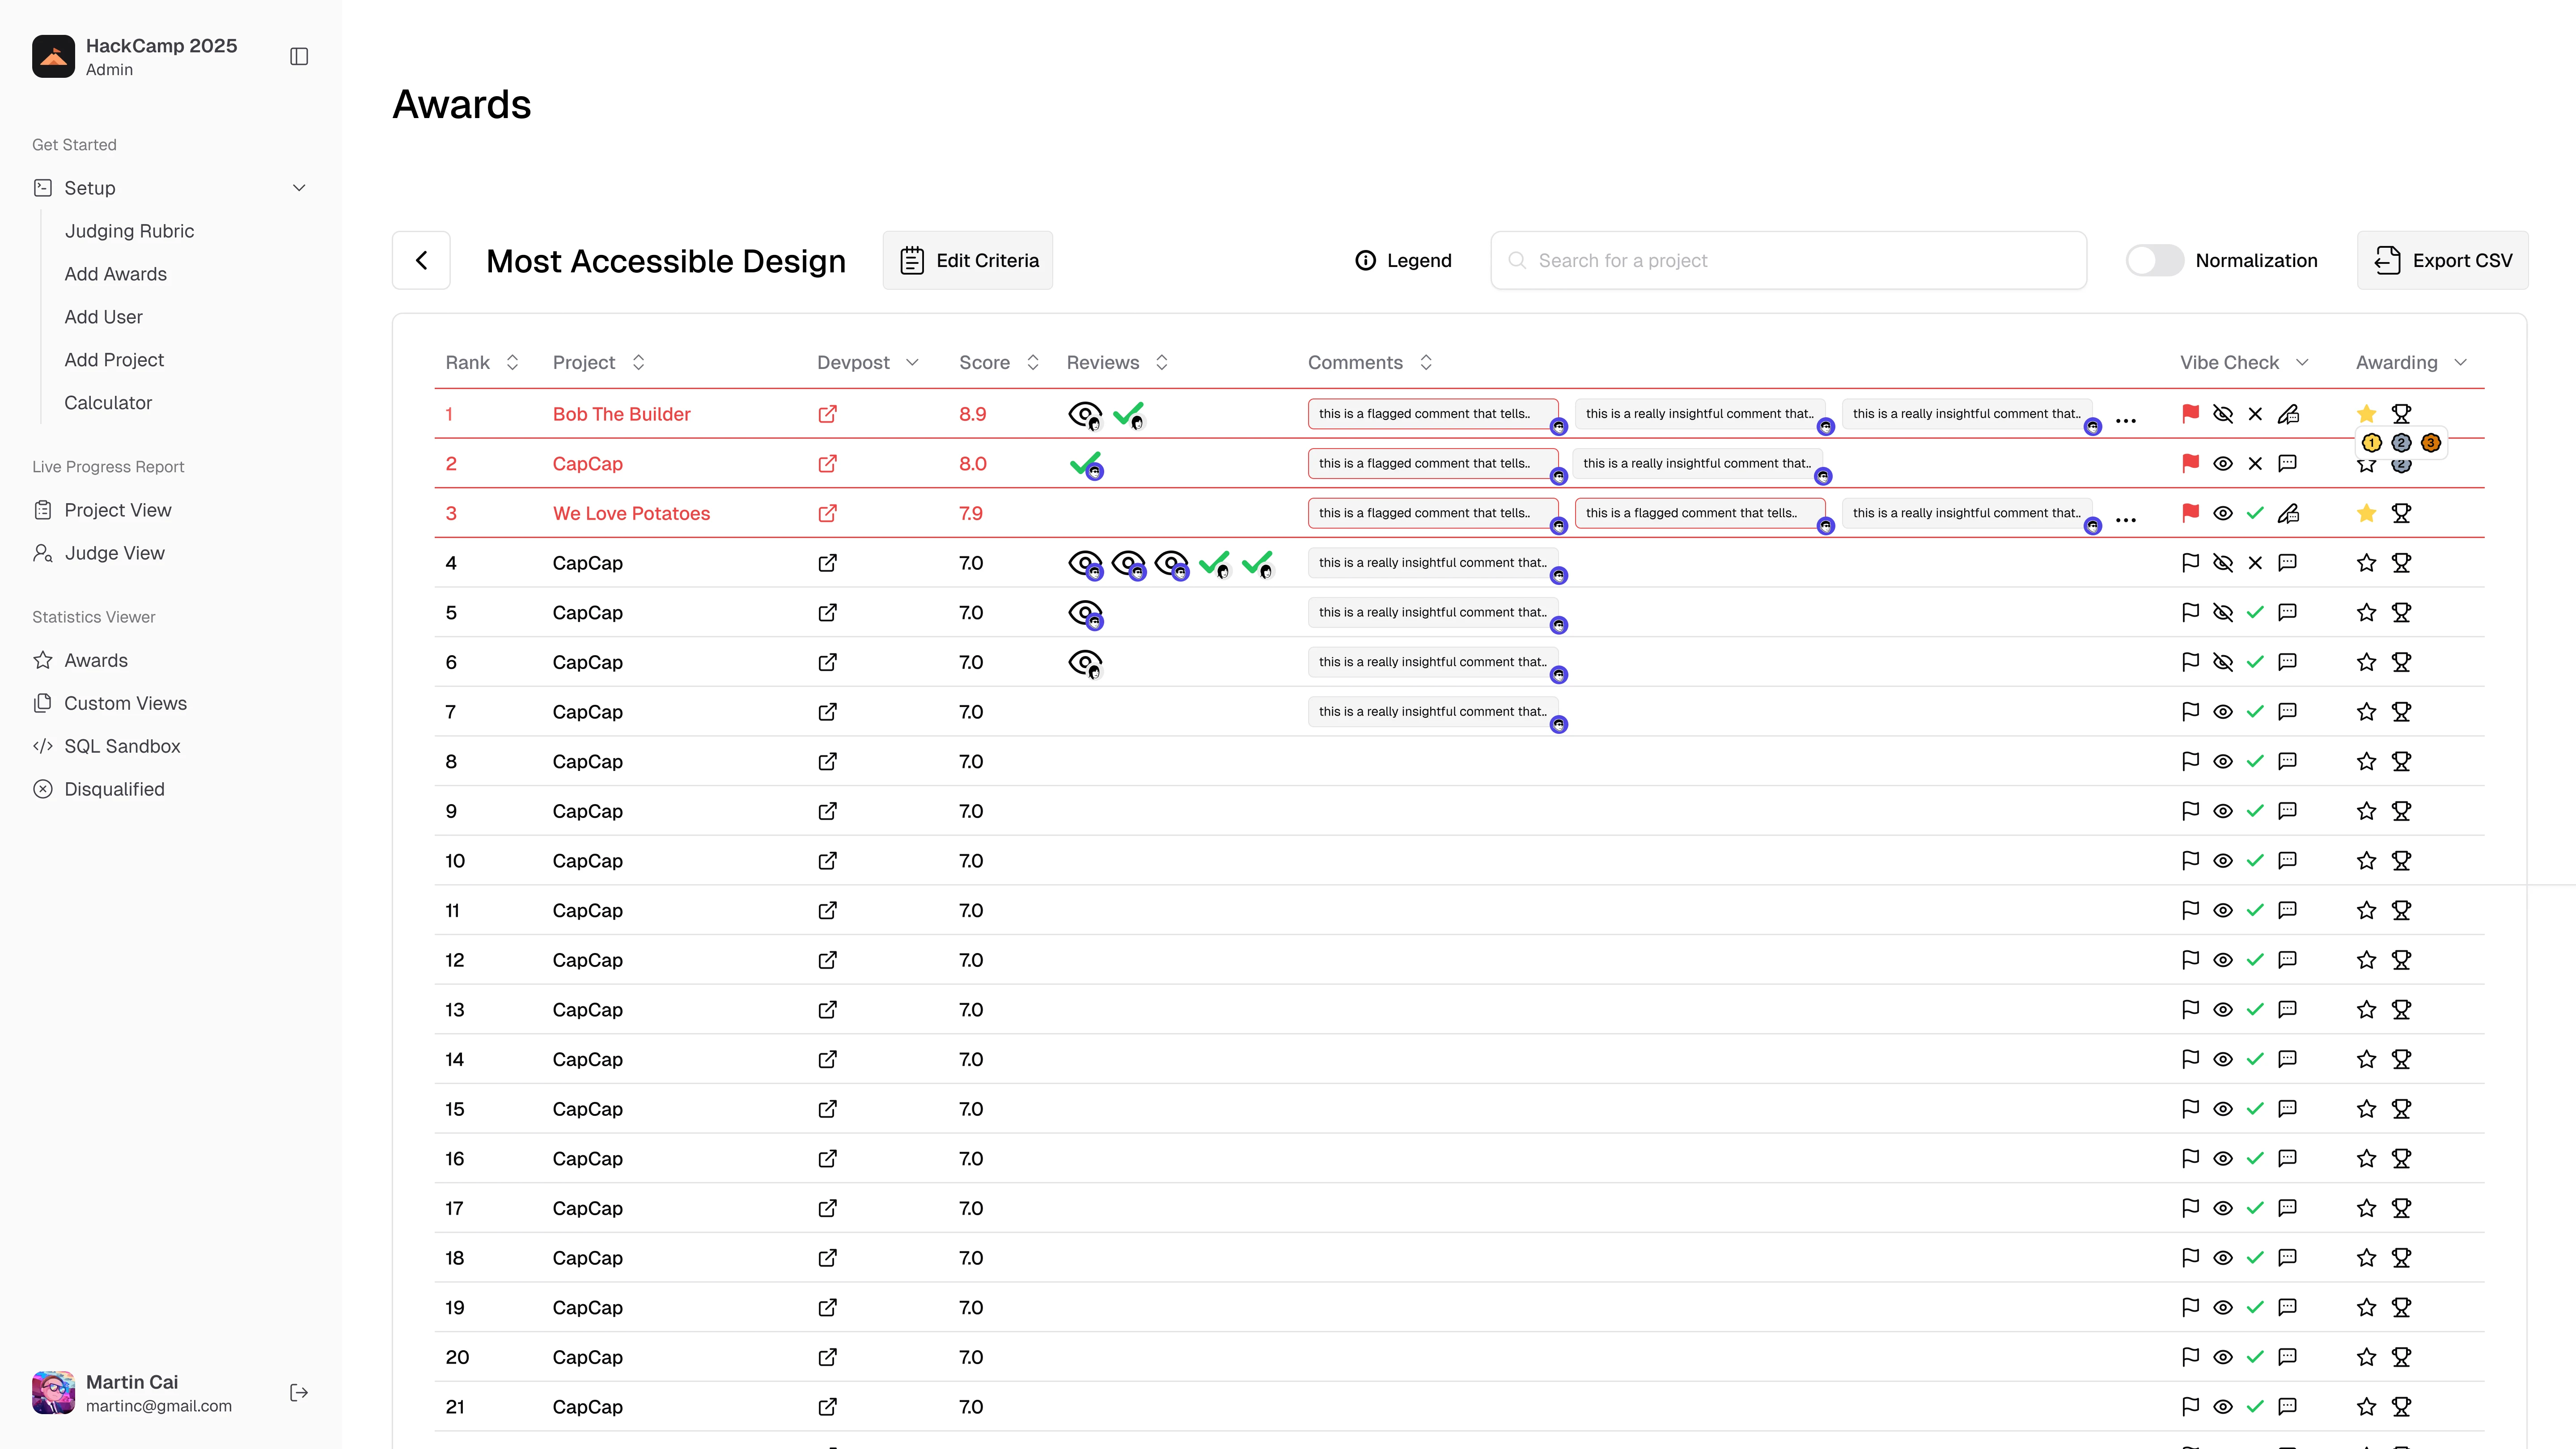Open comment bubble in rank 15 row
2576x1449 pixels.
click(x=2287, y=1108)
